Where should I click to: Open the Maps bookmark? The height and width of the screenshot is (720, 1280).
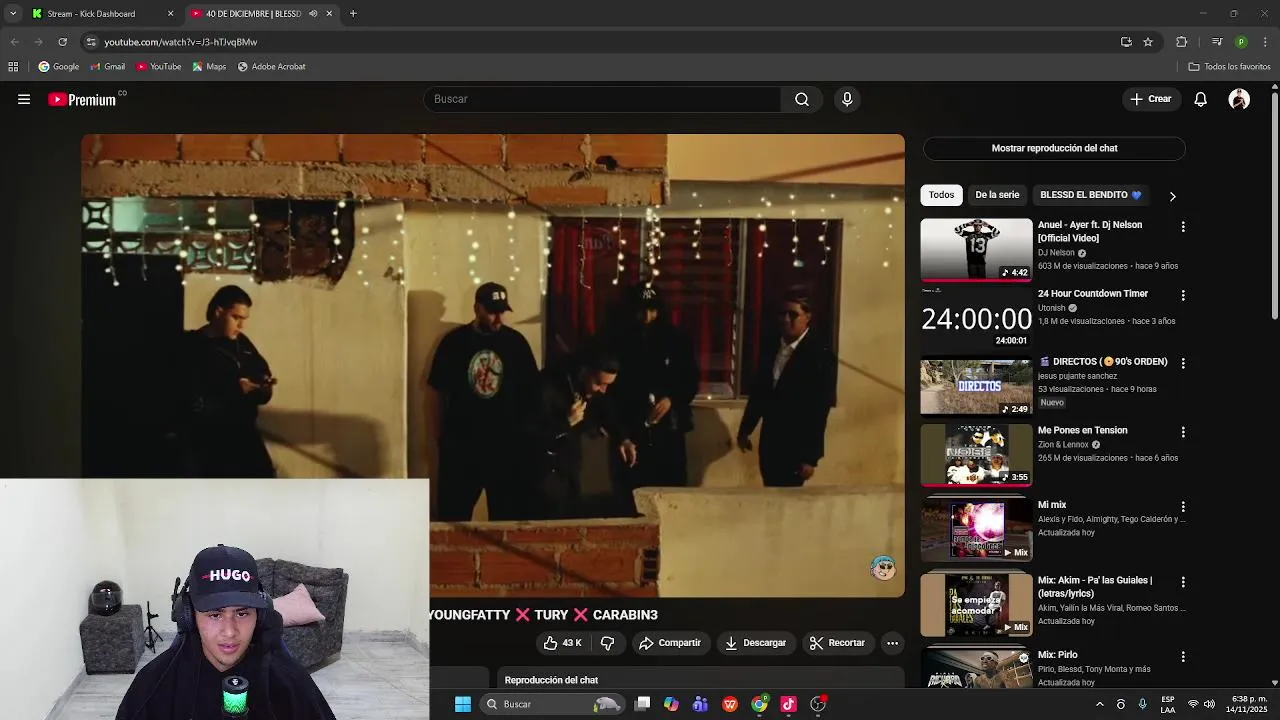pyautogui.click(x=210, y=67)
